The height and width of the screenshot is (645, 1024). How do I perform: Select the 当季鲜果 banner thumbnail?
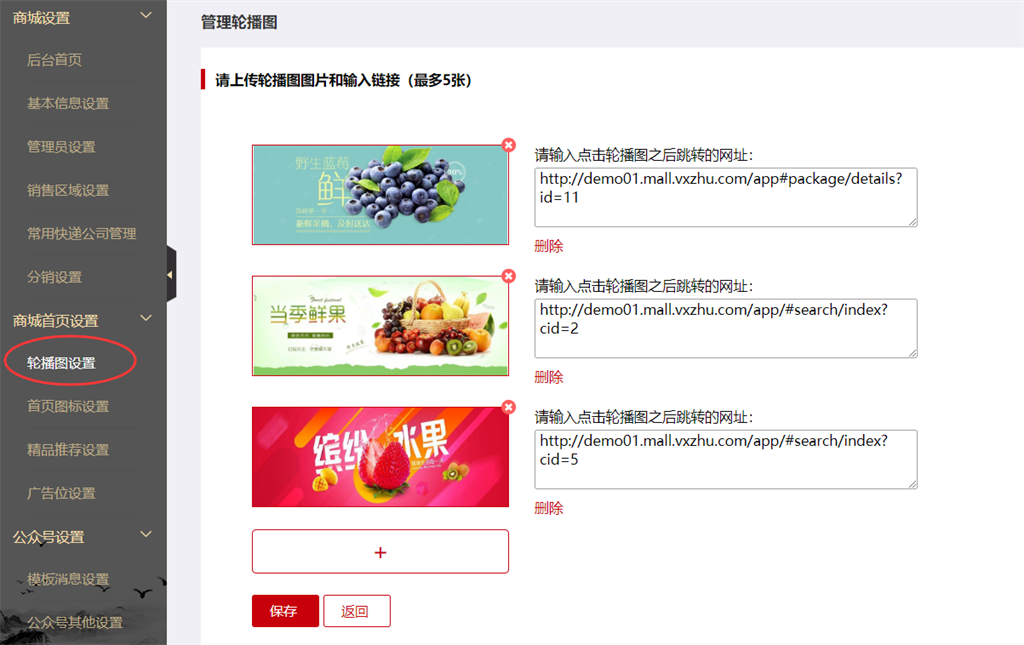(380, 326)
